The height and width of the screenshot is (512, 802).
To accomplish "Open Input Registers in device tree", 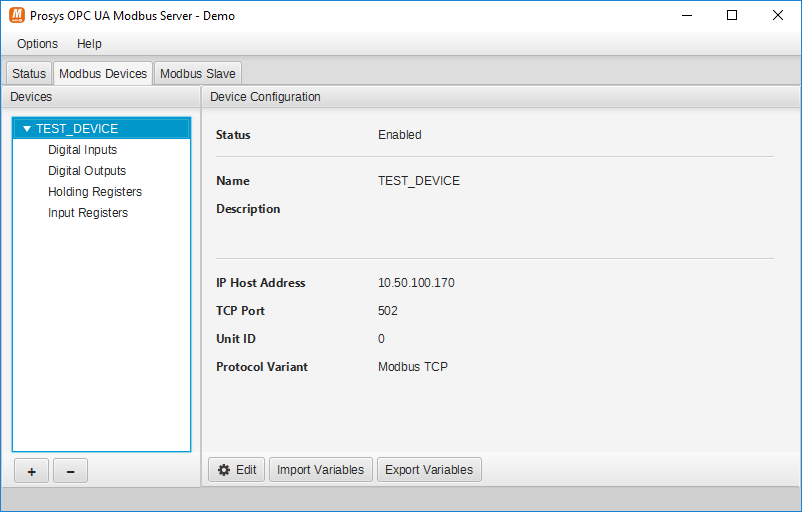I will (88, 213).
